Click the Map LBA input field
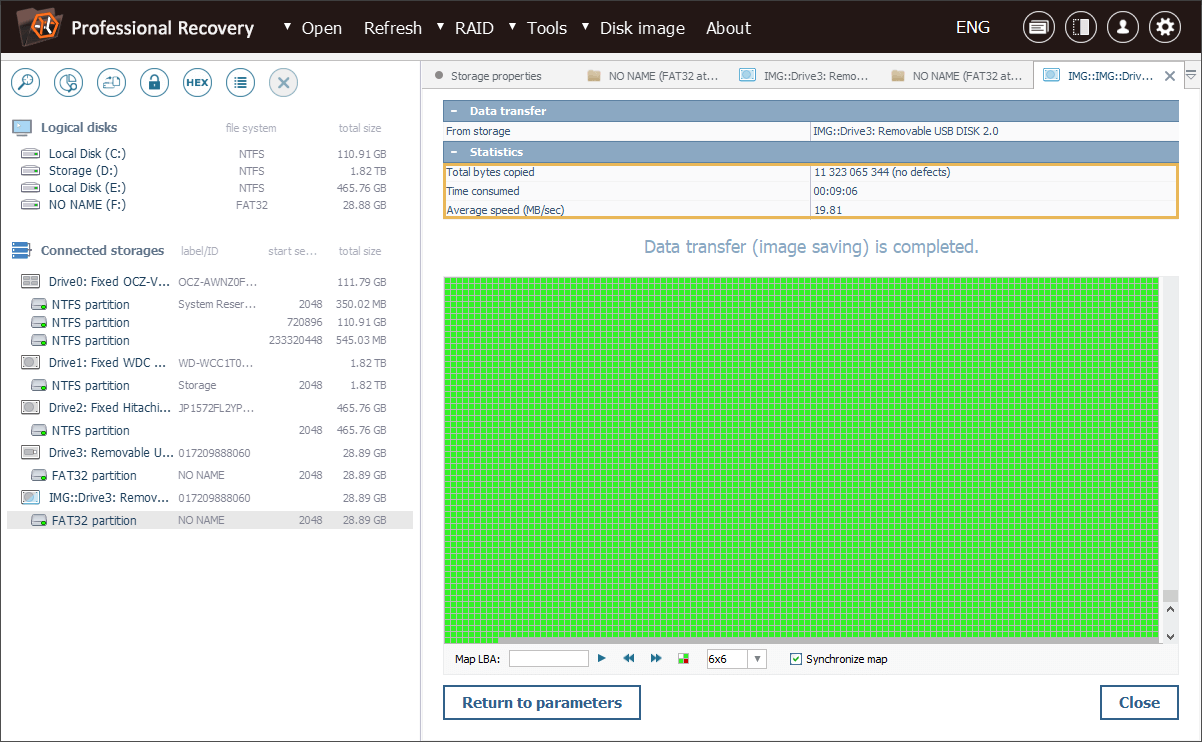This screenshot has height=742, width=1202. click(548, 659)
